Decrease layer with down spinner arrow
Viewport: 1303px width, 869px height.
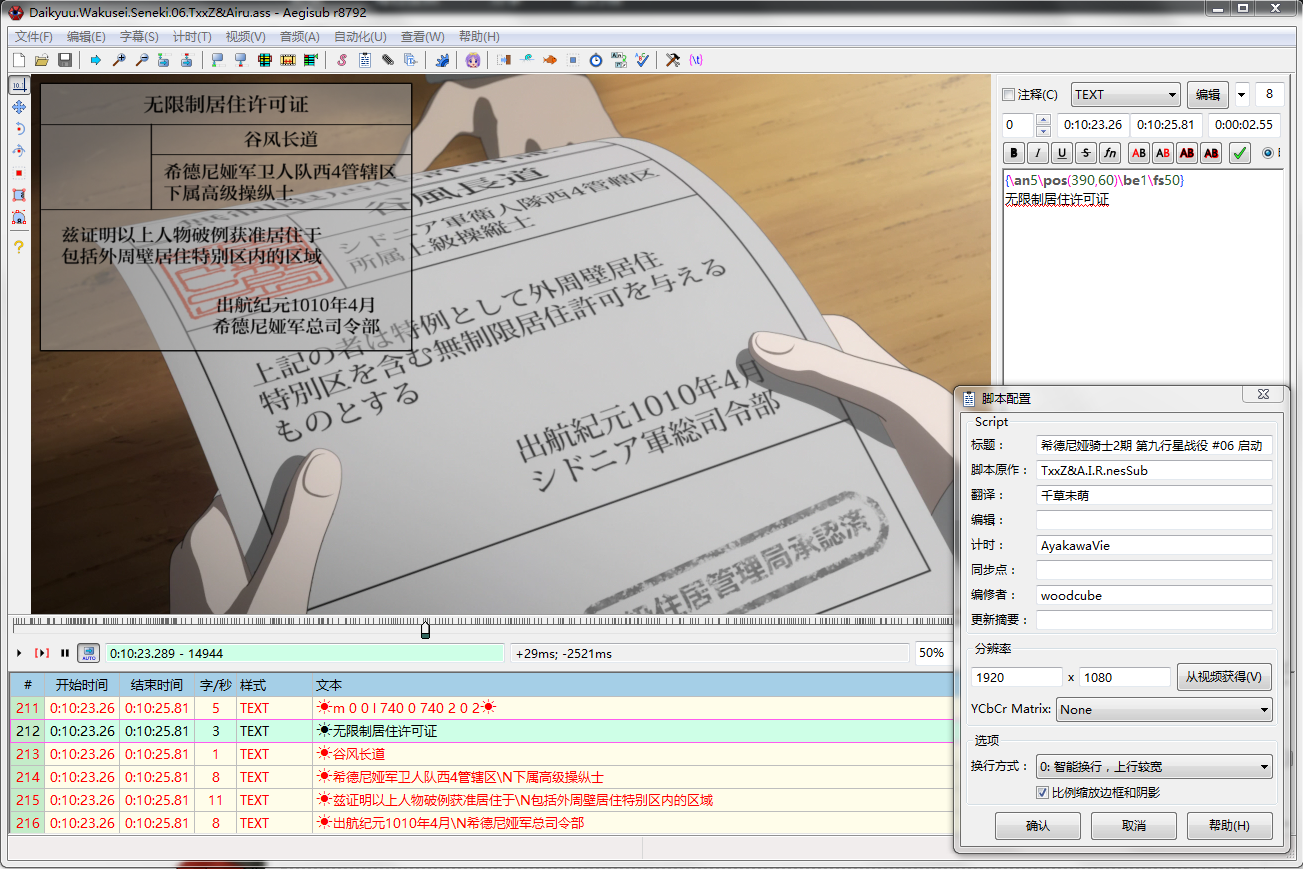click(x=1044, y=131)
